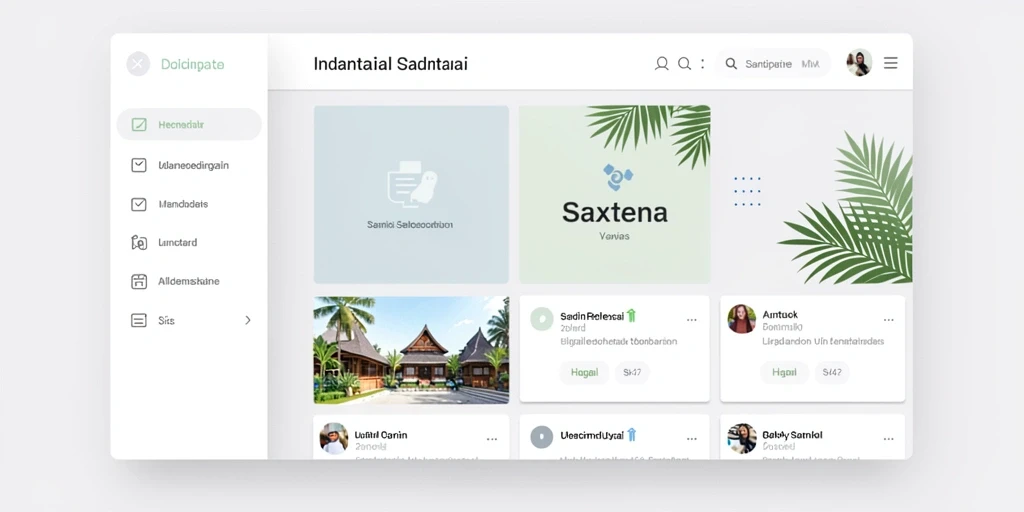Click the Uafitrl Canin avatar

(334, 438)
